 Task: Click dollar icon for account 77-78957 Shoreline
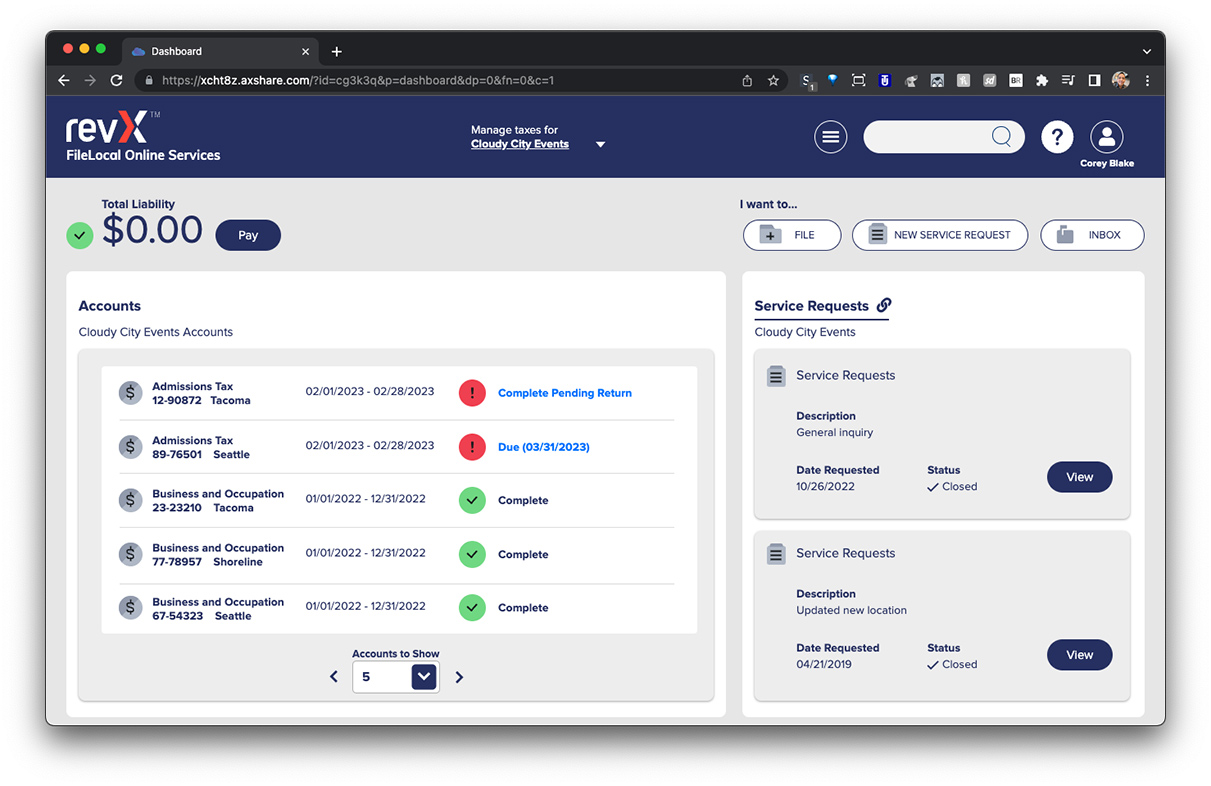(130, 554)
